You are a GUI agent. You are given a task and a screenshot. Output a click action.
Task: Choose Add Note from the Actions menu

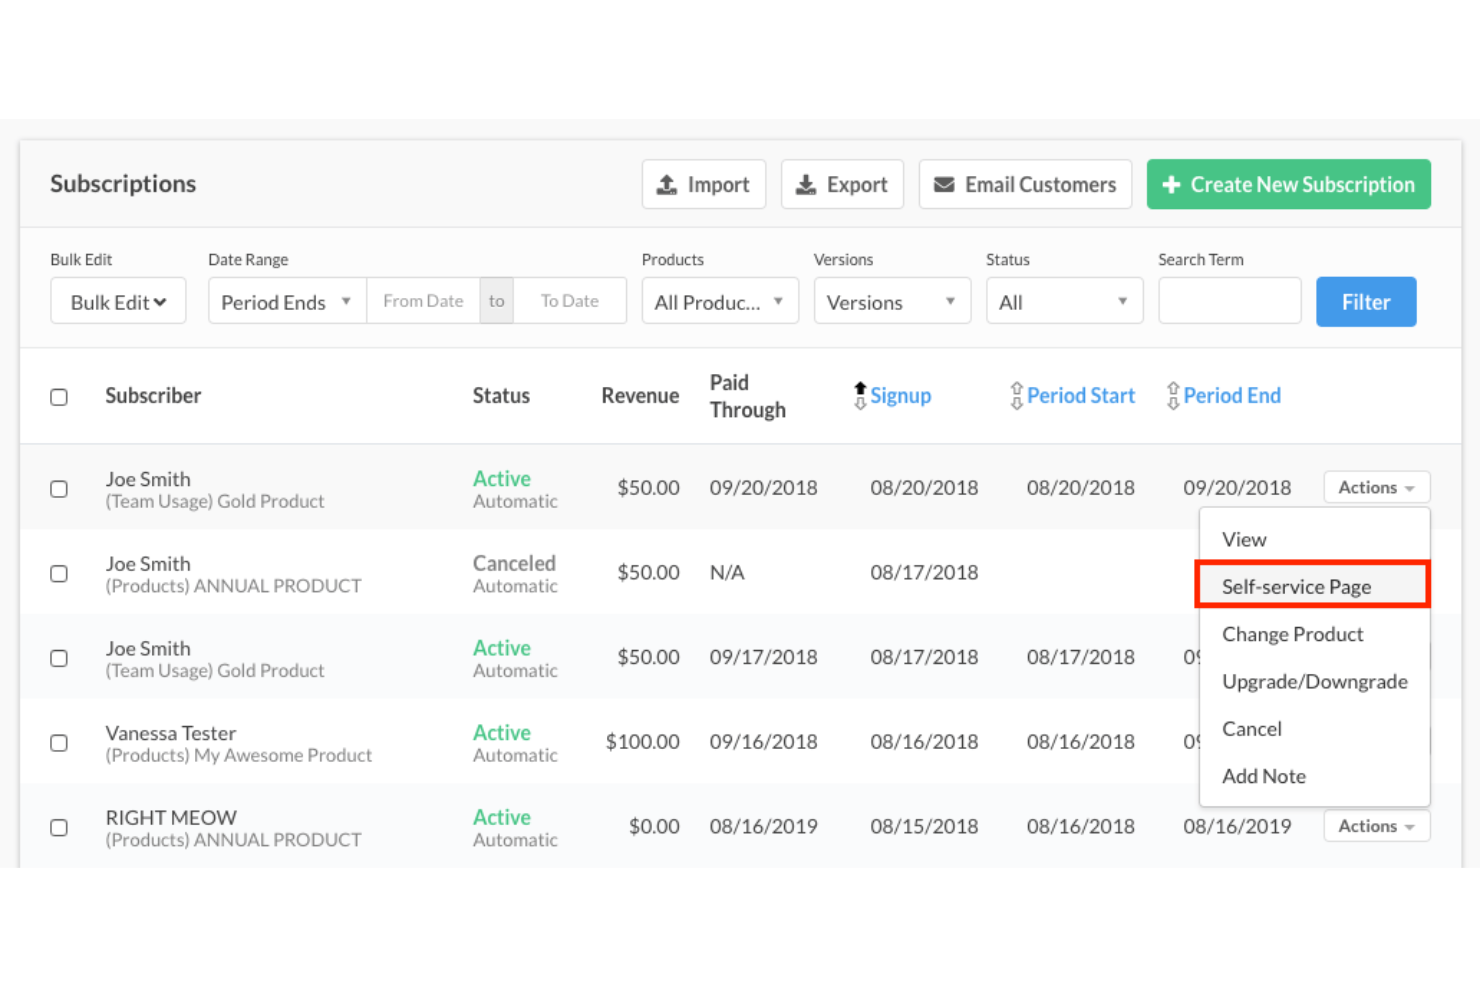click(1263, 776)
